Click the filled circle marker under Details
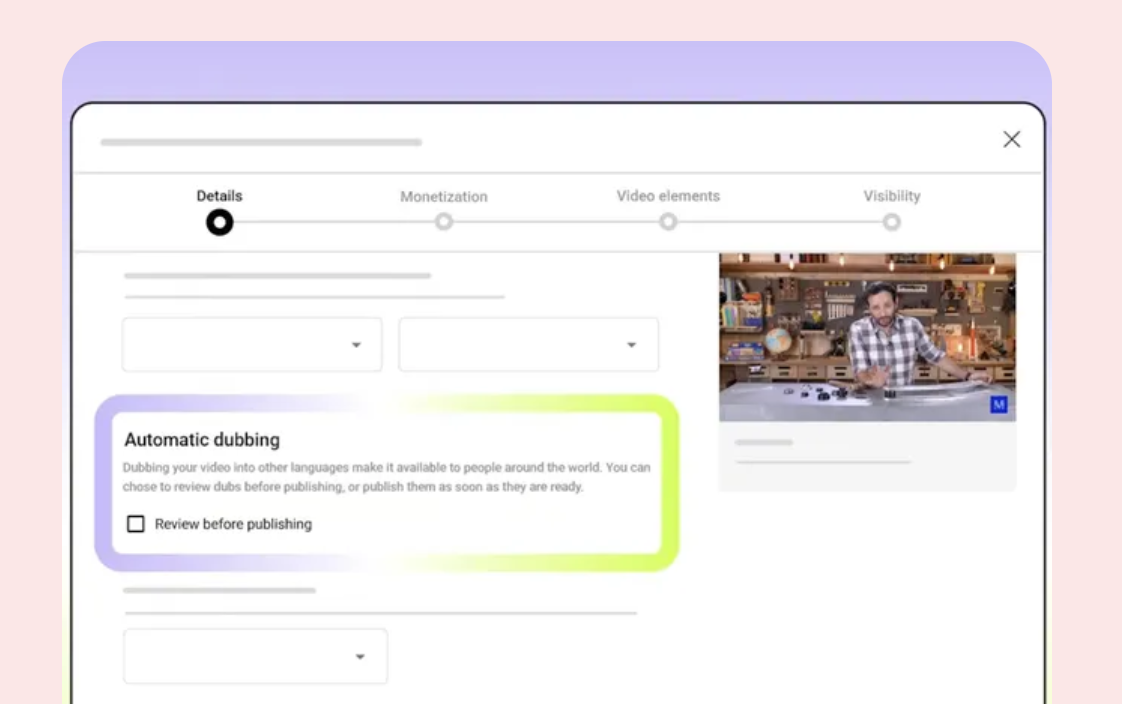The width and height of the screenshot is (1122, 704). point(219,222)
